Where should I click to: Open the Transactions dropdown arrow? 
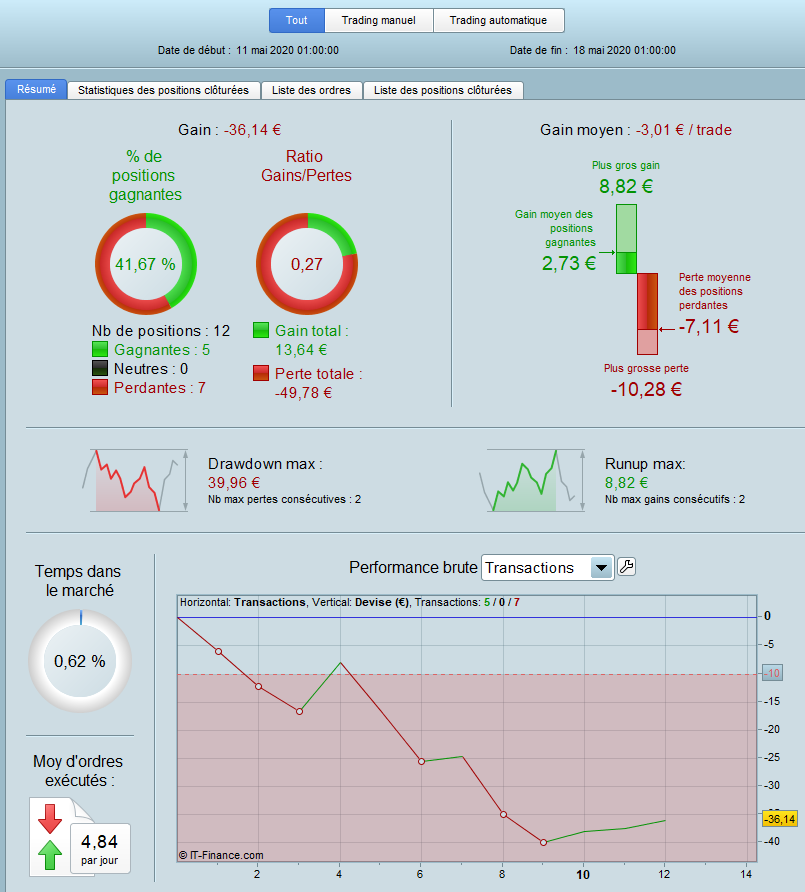click(x=601, y=568)
